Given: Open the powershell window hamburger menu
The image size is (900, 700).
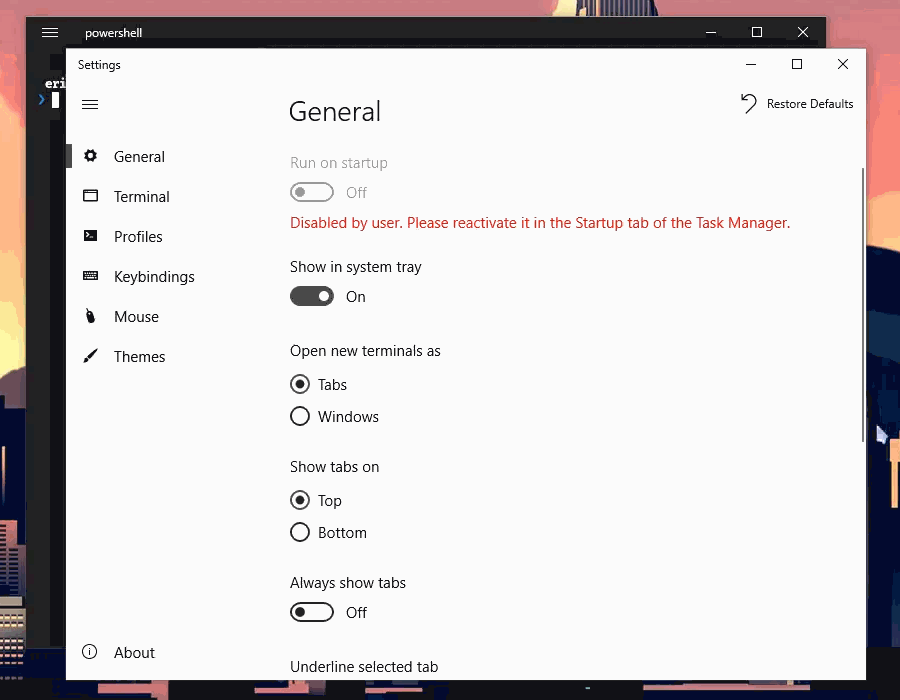Looking at the screenshot, I should click(x=50, y=32).
